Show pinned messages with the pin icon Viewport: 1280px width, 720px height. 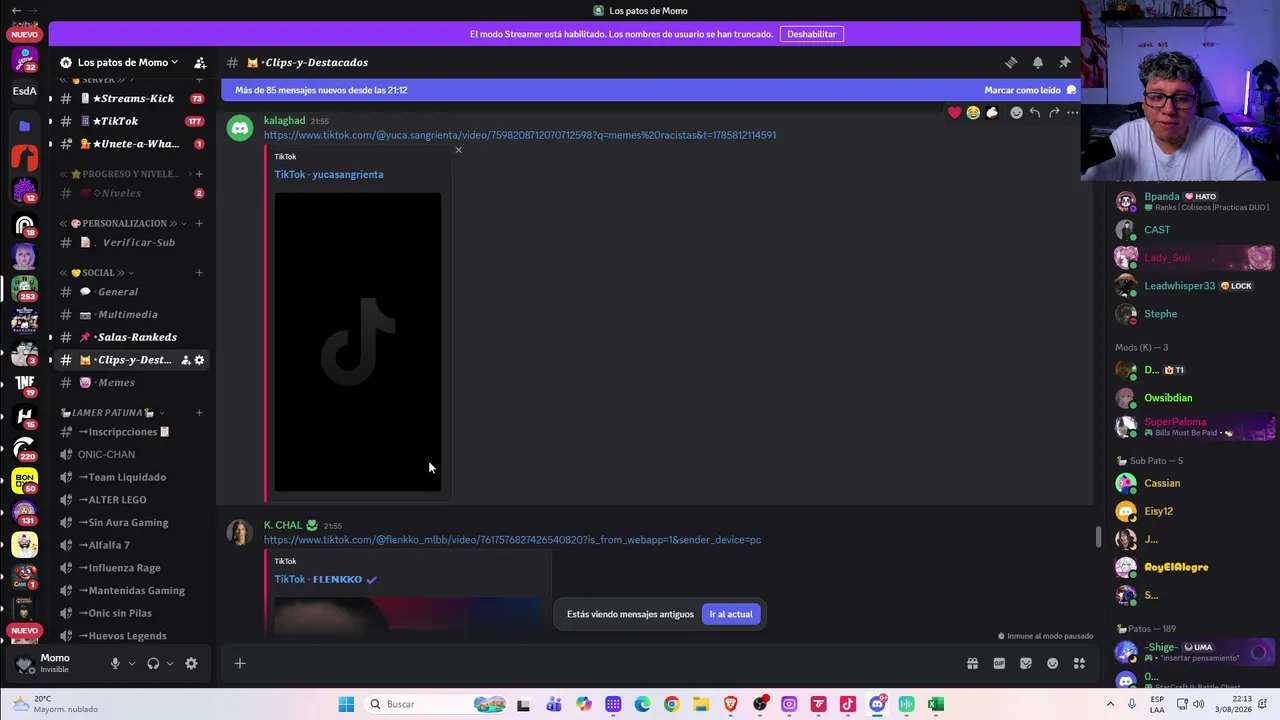coord(1065,62)
